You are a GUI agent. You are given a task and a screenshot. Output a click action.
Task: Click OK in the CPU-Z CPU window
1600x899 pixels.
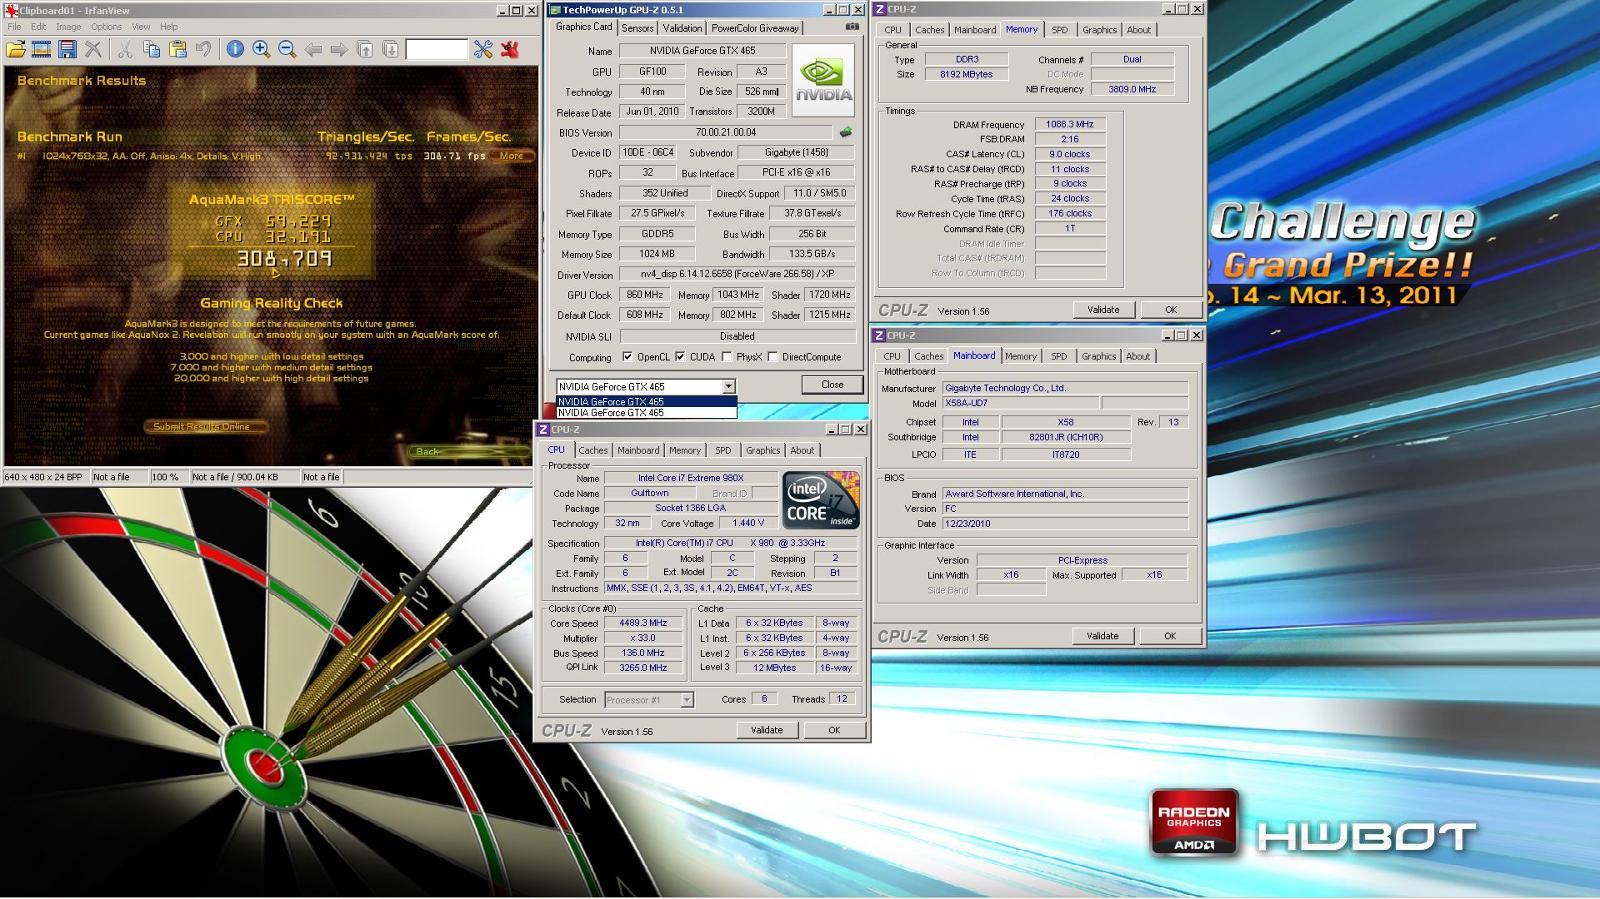pyautogui.click(x=834, y=731)
